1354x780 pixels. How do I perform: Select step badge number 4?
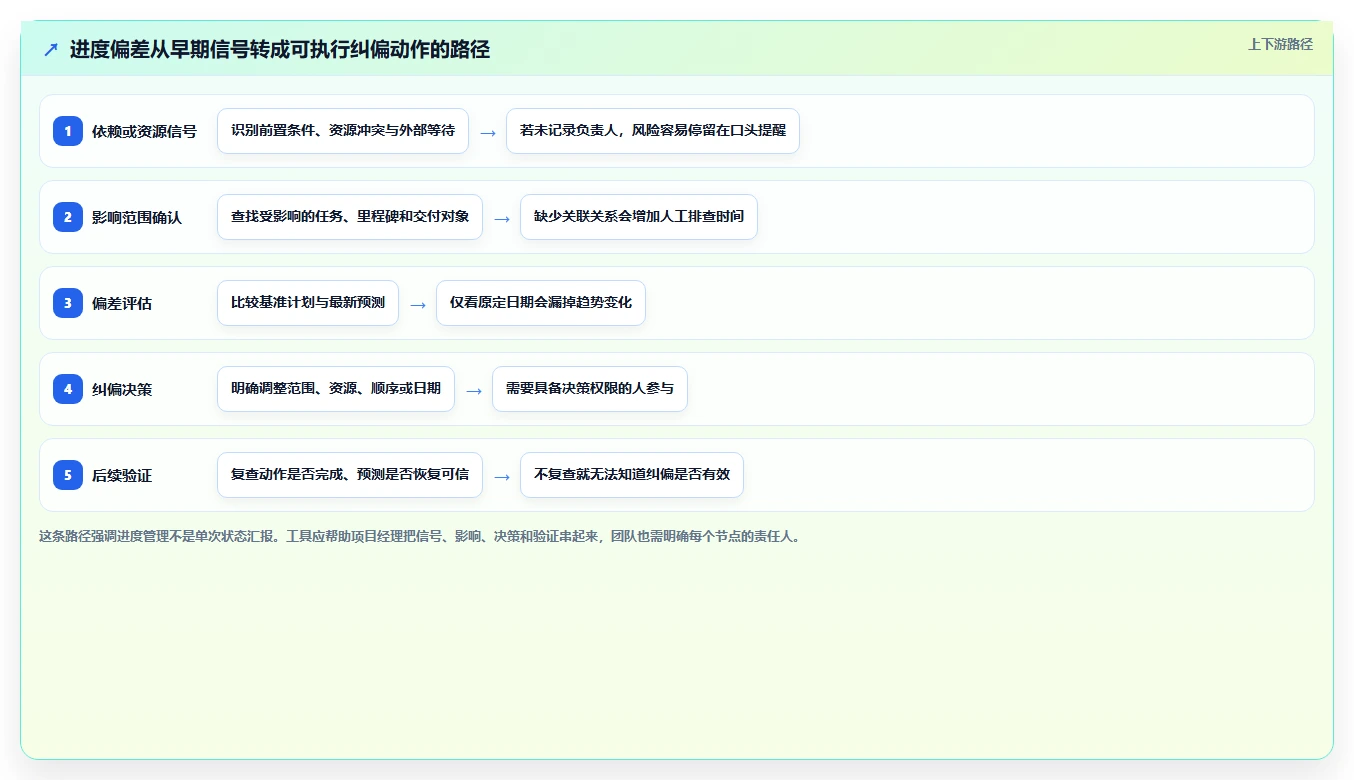[x=68, y=389]
